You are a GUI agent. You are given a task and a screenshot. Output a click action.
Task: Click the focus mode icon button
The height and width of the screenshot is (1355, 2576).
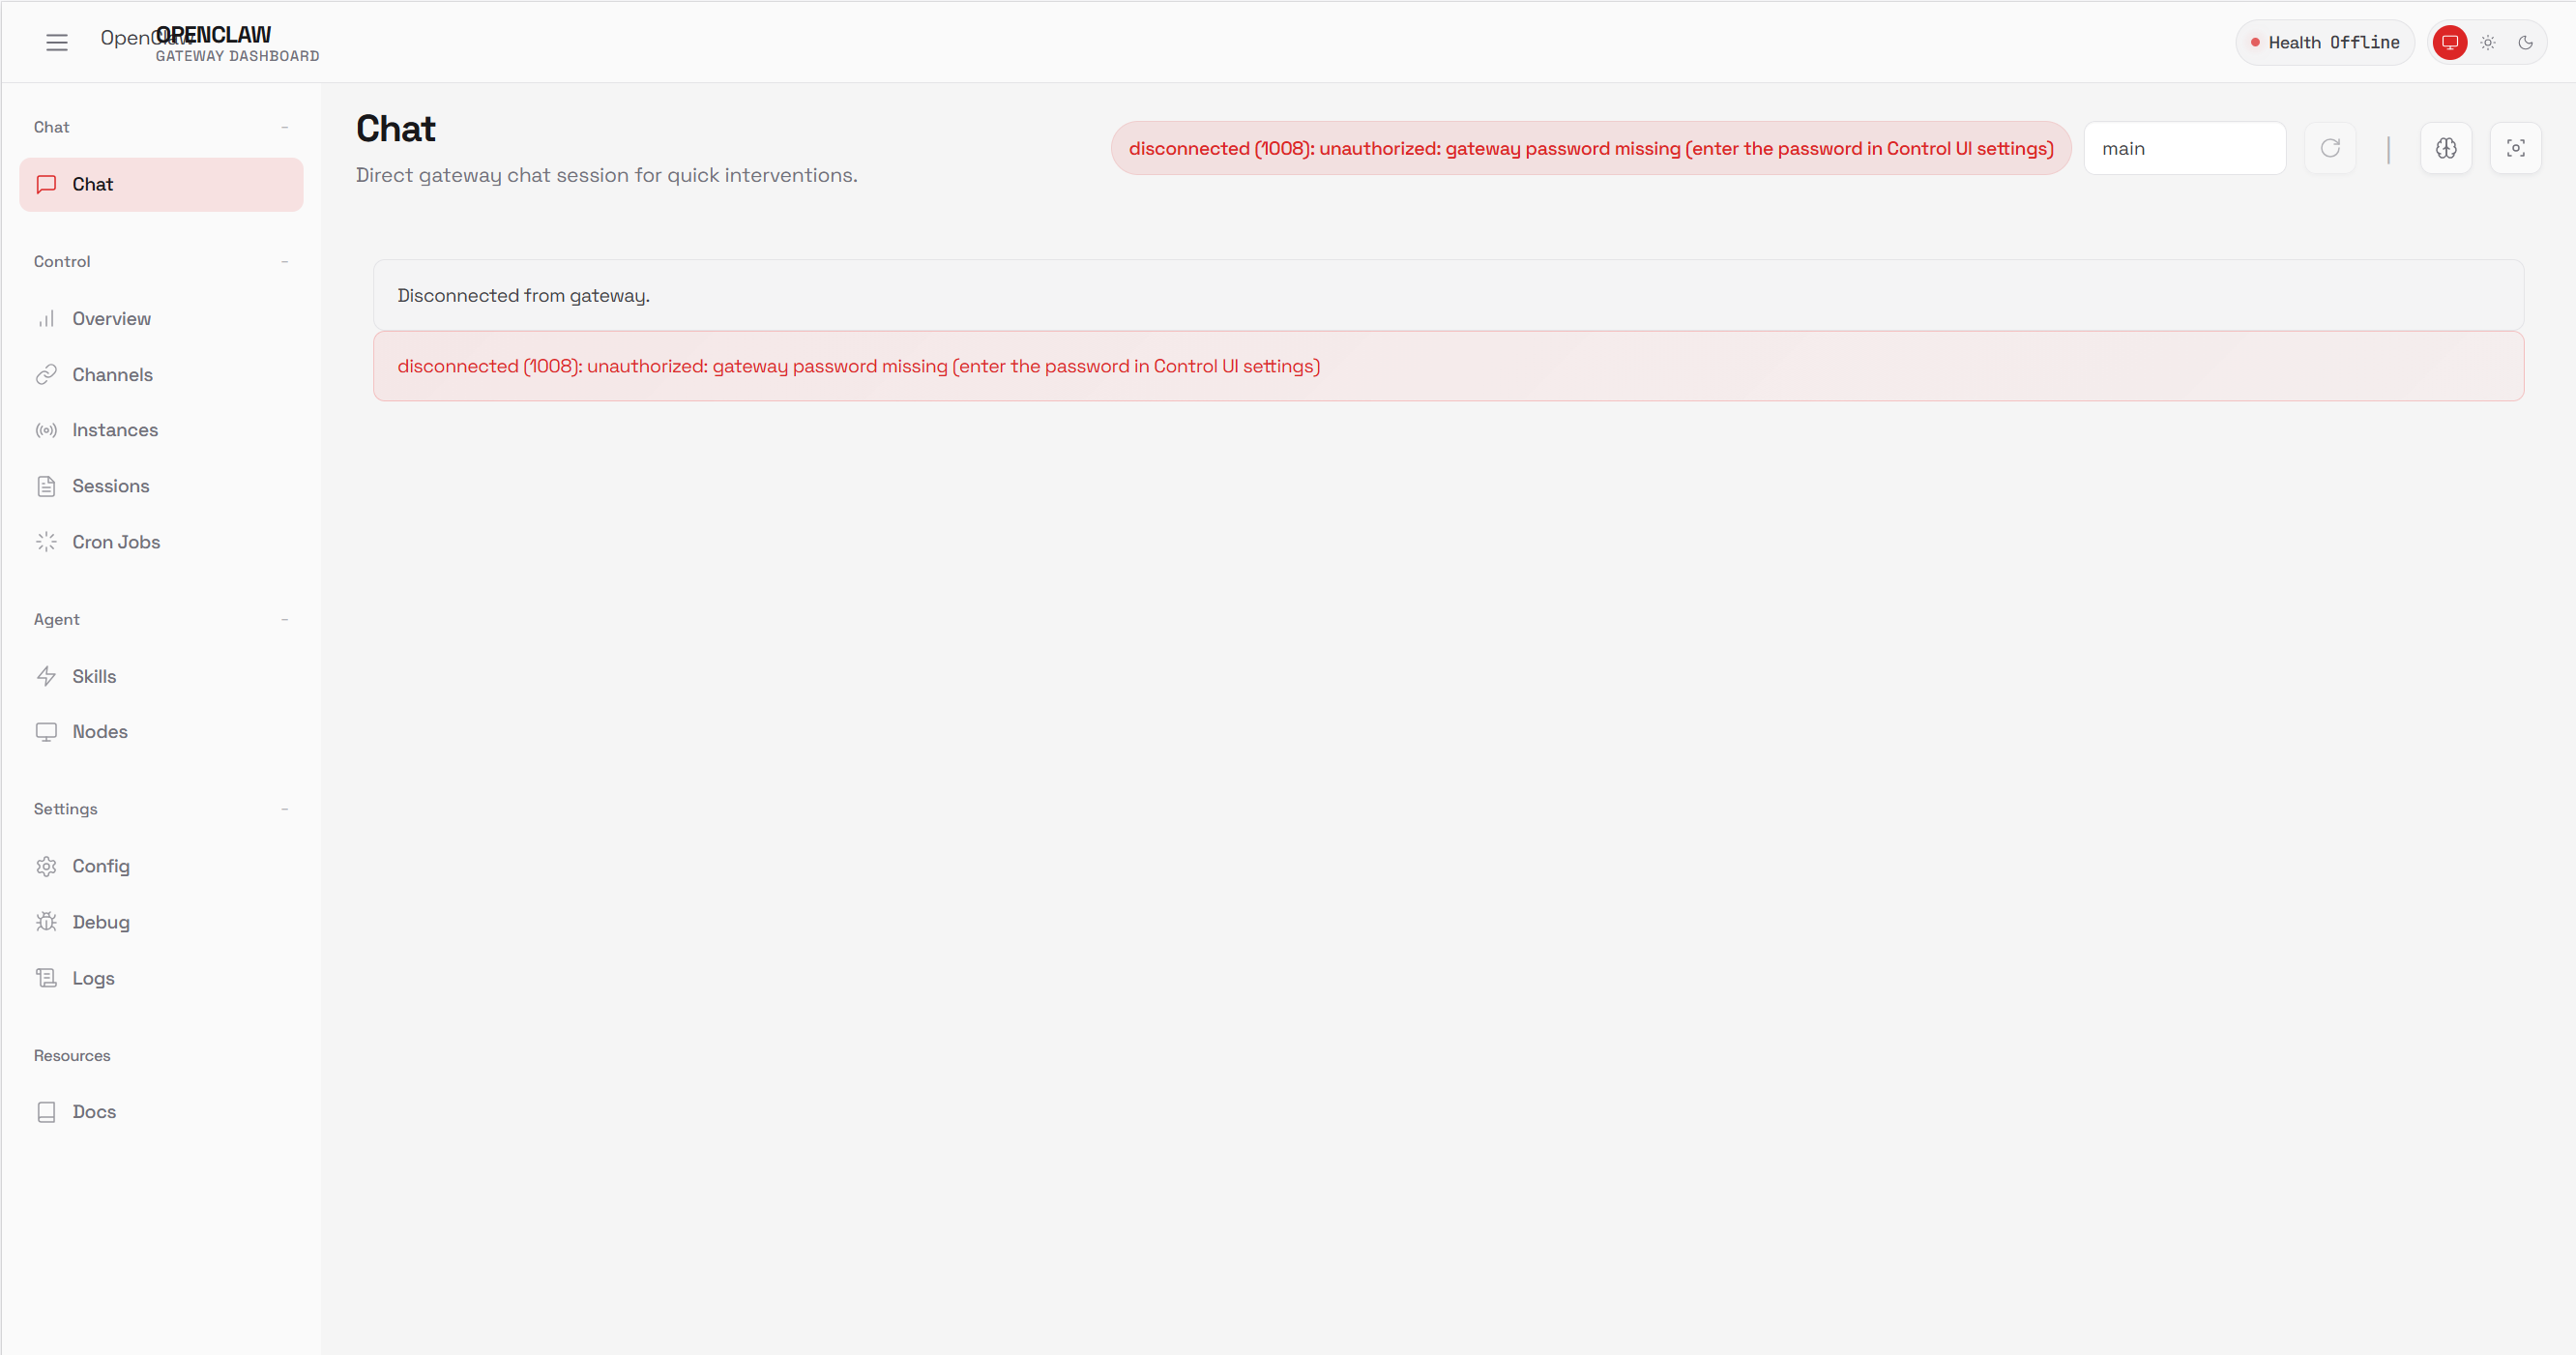[x=2516, y=148]
